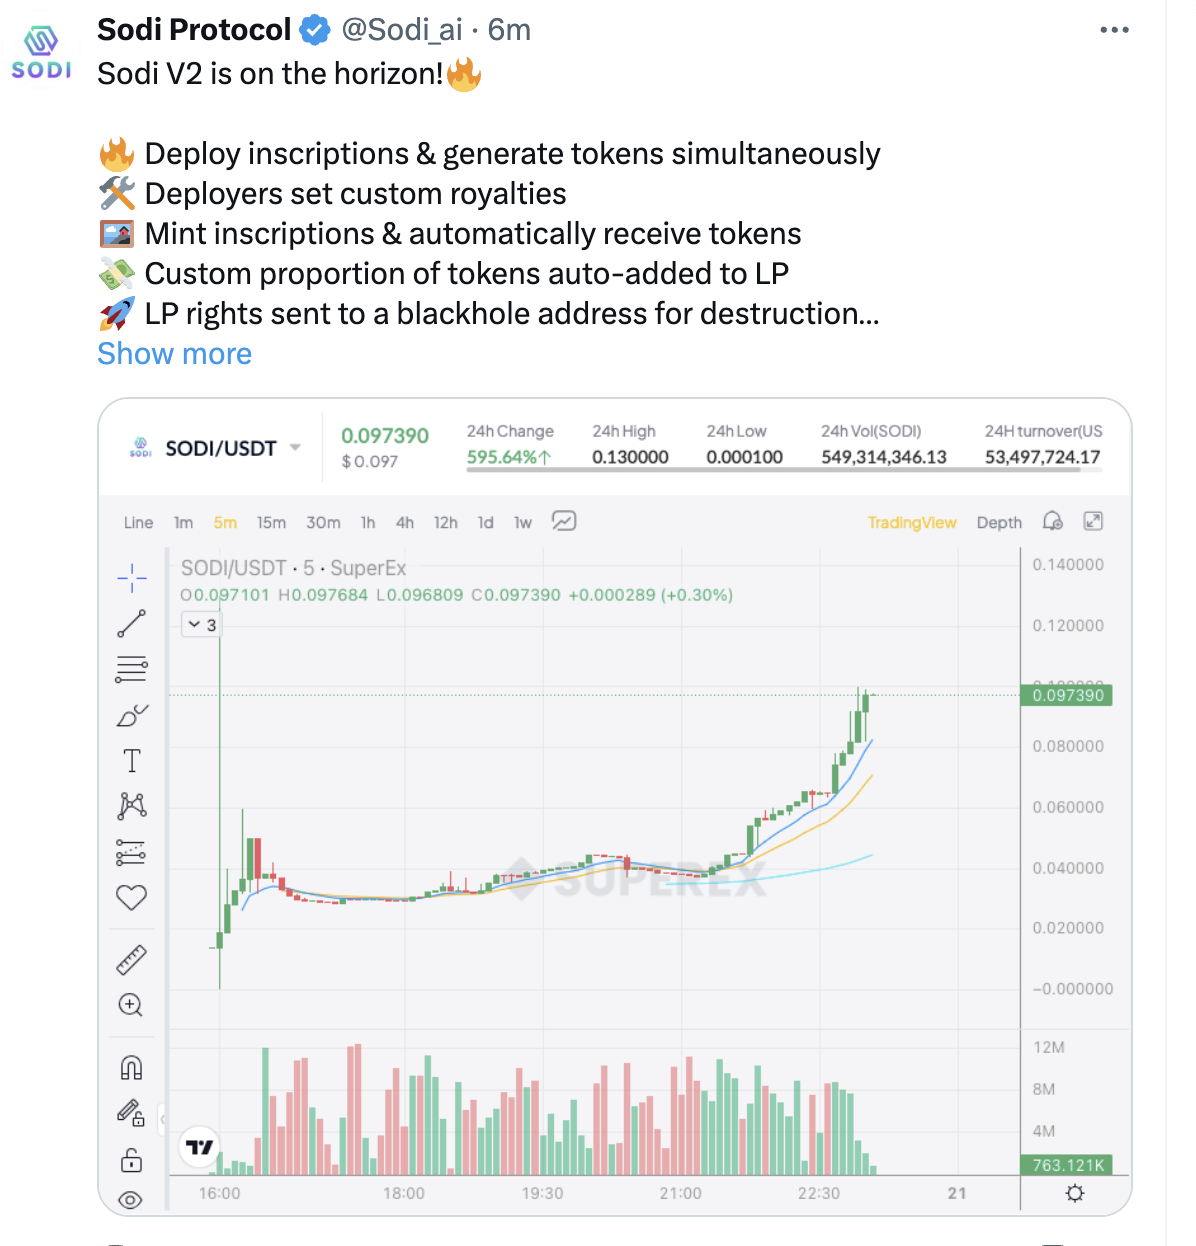
Task: Open the SODI/USDT pair dropdown
Action: [295, 448]
